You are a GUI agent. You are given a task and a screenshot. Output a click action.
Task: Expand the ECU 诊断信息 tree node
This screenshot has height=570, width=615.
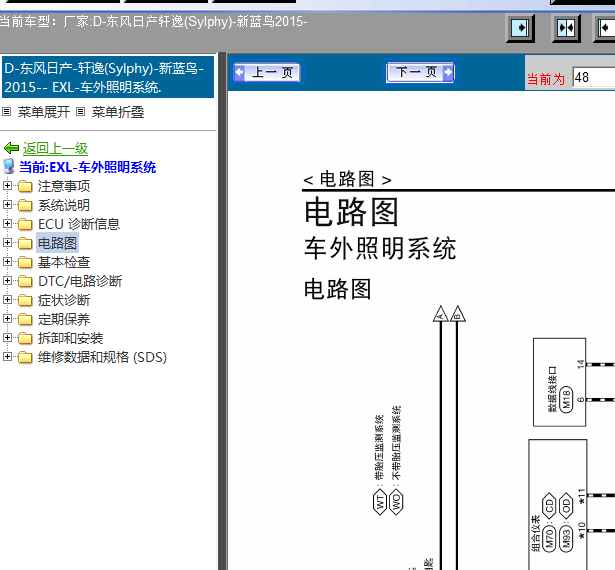click(x=7, y=223)
